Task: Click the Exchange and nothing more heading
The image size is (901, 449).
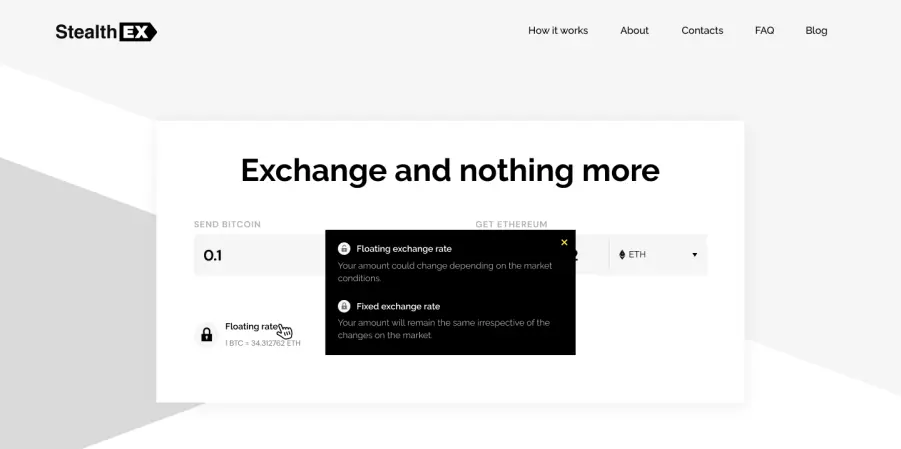Action: coord(450,171)
